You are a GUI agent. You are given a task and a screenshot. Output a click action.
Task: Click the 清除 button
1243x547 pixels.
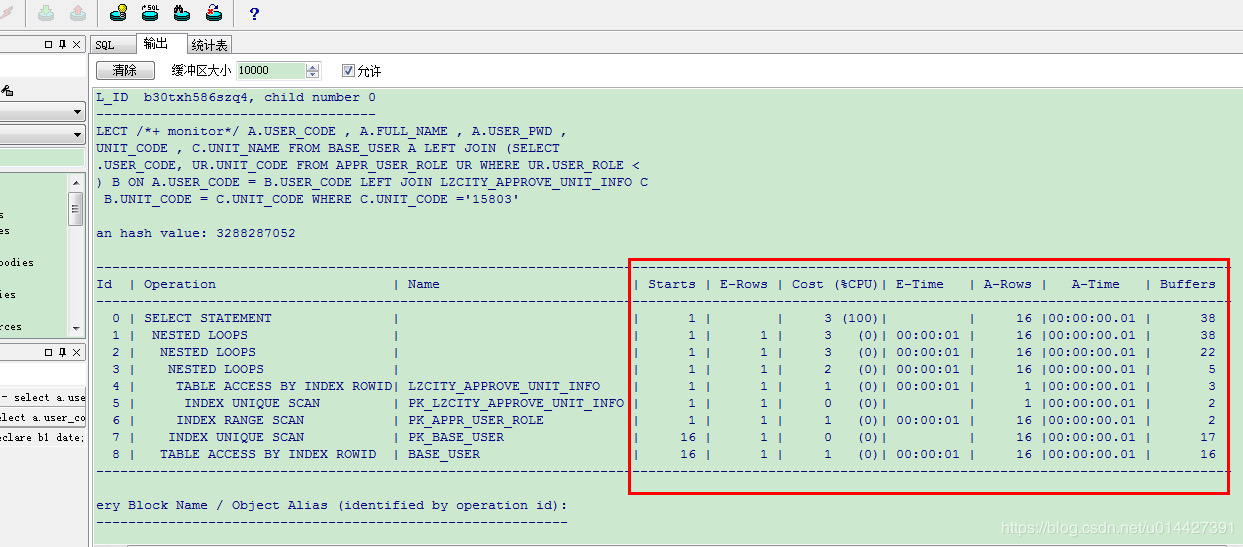(125, 71)
